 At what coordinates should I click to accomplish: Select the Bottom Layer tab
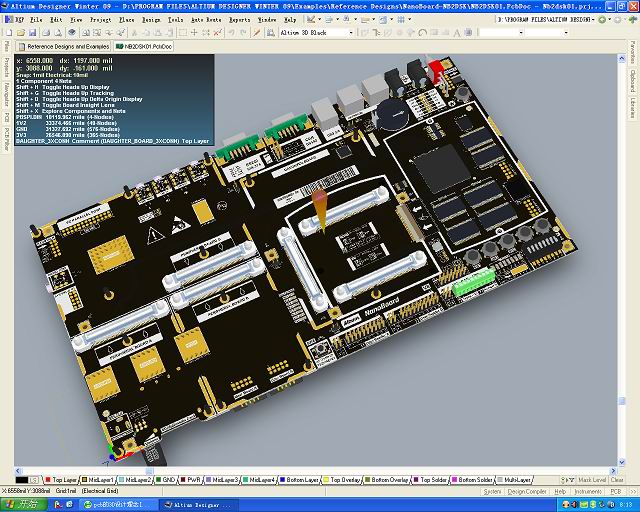(299, 480)
